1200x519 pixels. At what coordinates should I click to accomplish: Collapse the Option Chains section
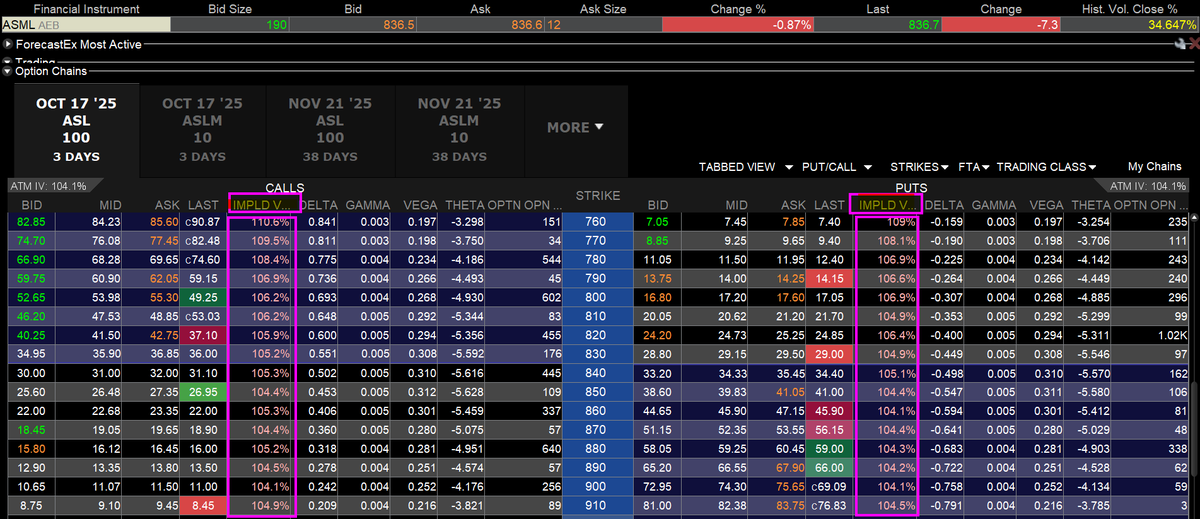pos(6,71)
